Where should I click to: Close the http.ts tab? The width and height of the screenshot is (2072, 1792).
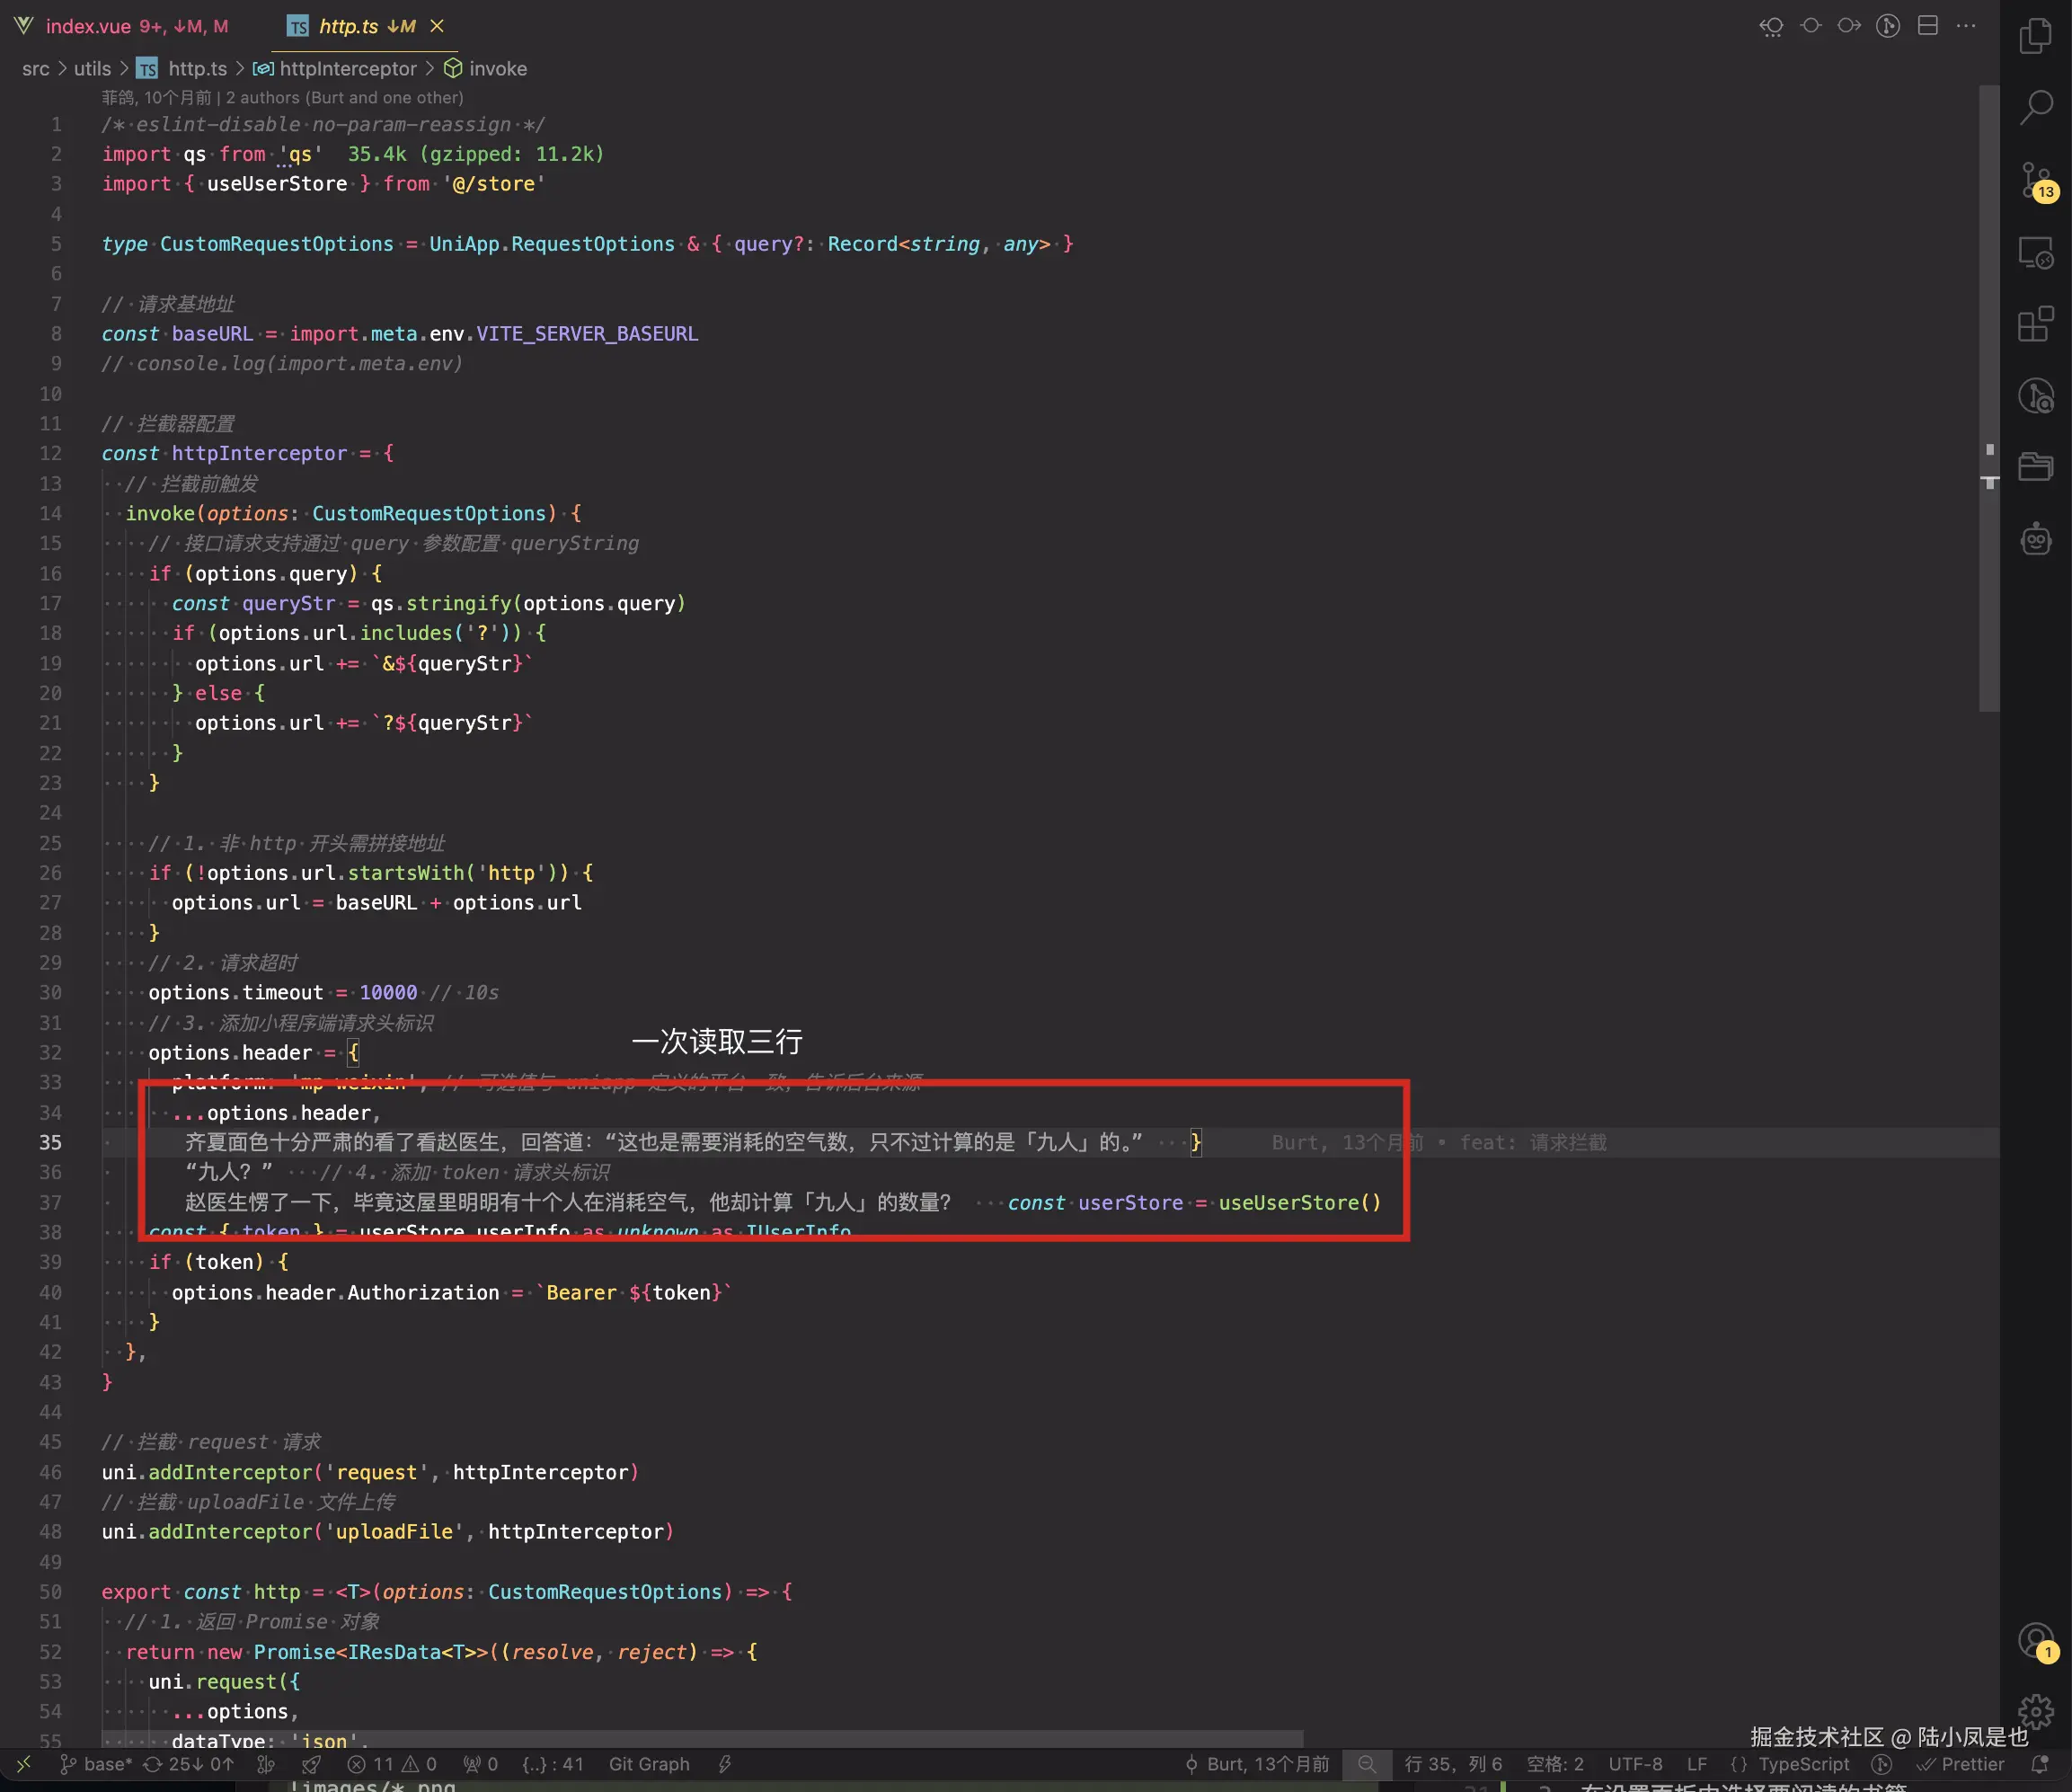click(437, 26)
